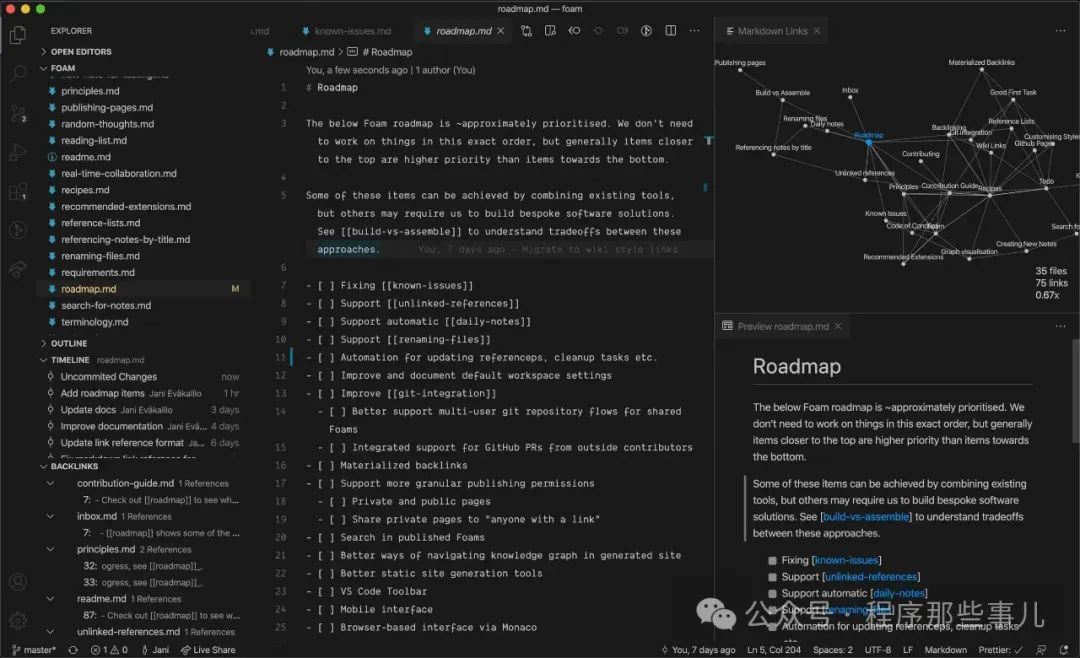
Task: Open Run and Debug view
Action: (18, 152)
